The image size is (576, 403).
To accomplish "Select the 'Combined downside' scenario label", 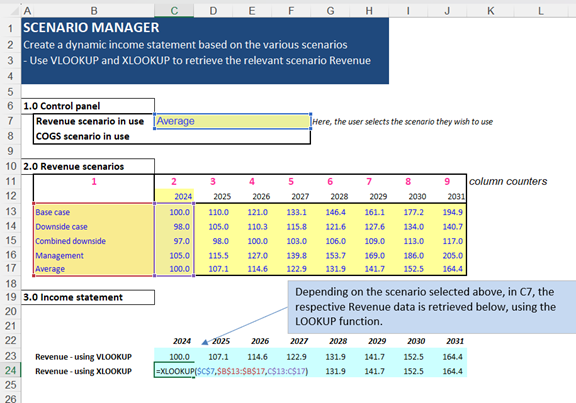I will pyautogui.click(x=71, y=241).
